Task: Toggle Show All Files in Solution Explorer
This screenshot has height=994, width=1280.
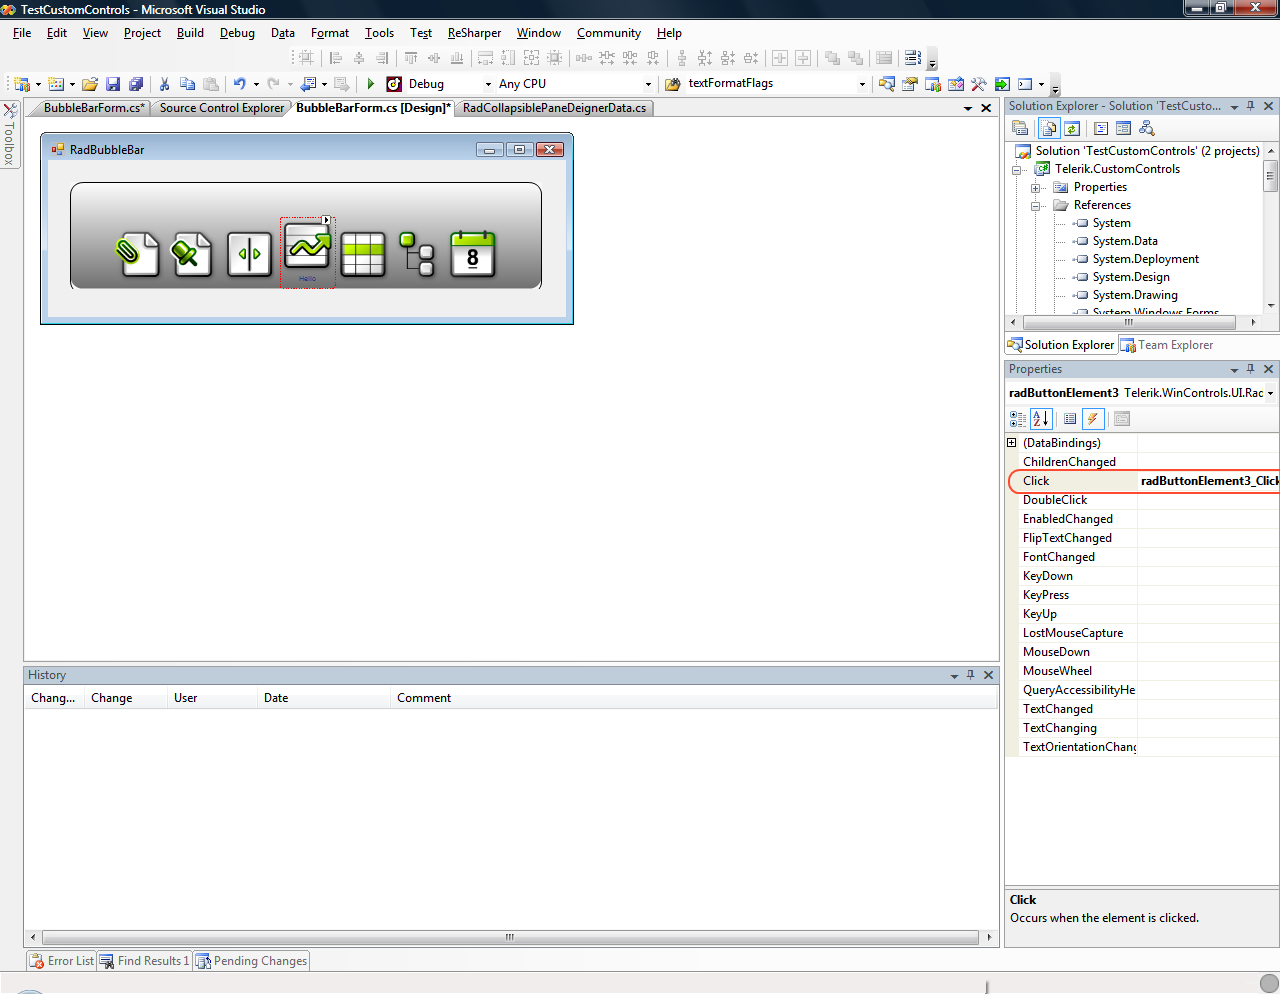Action: pyautogui.click(x=1048, y=128)
